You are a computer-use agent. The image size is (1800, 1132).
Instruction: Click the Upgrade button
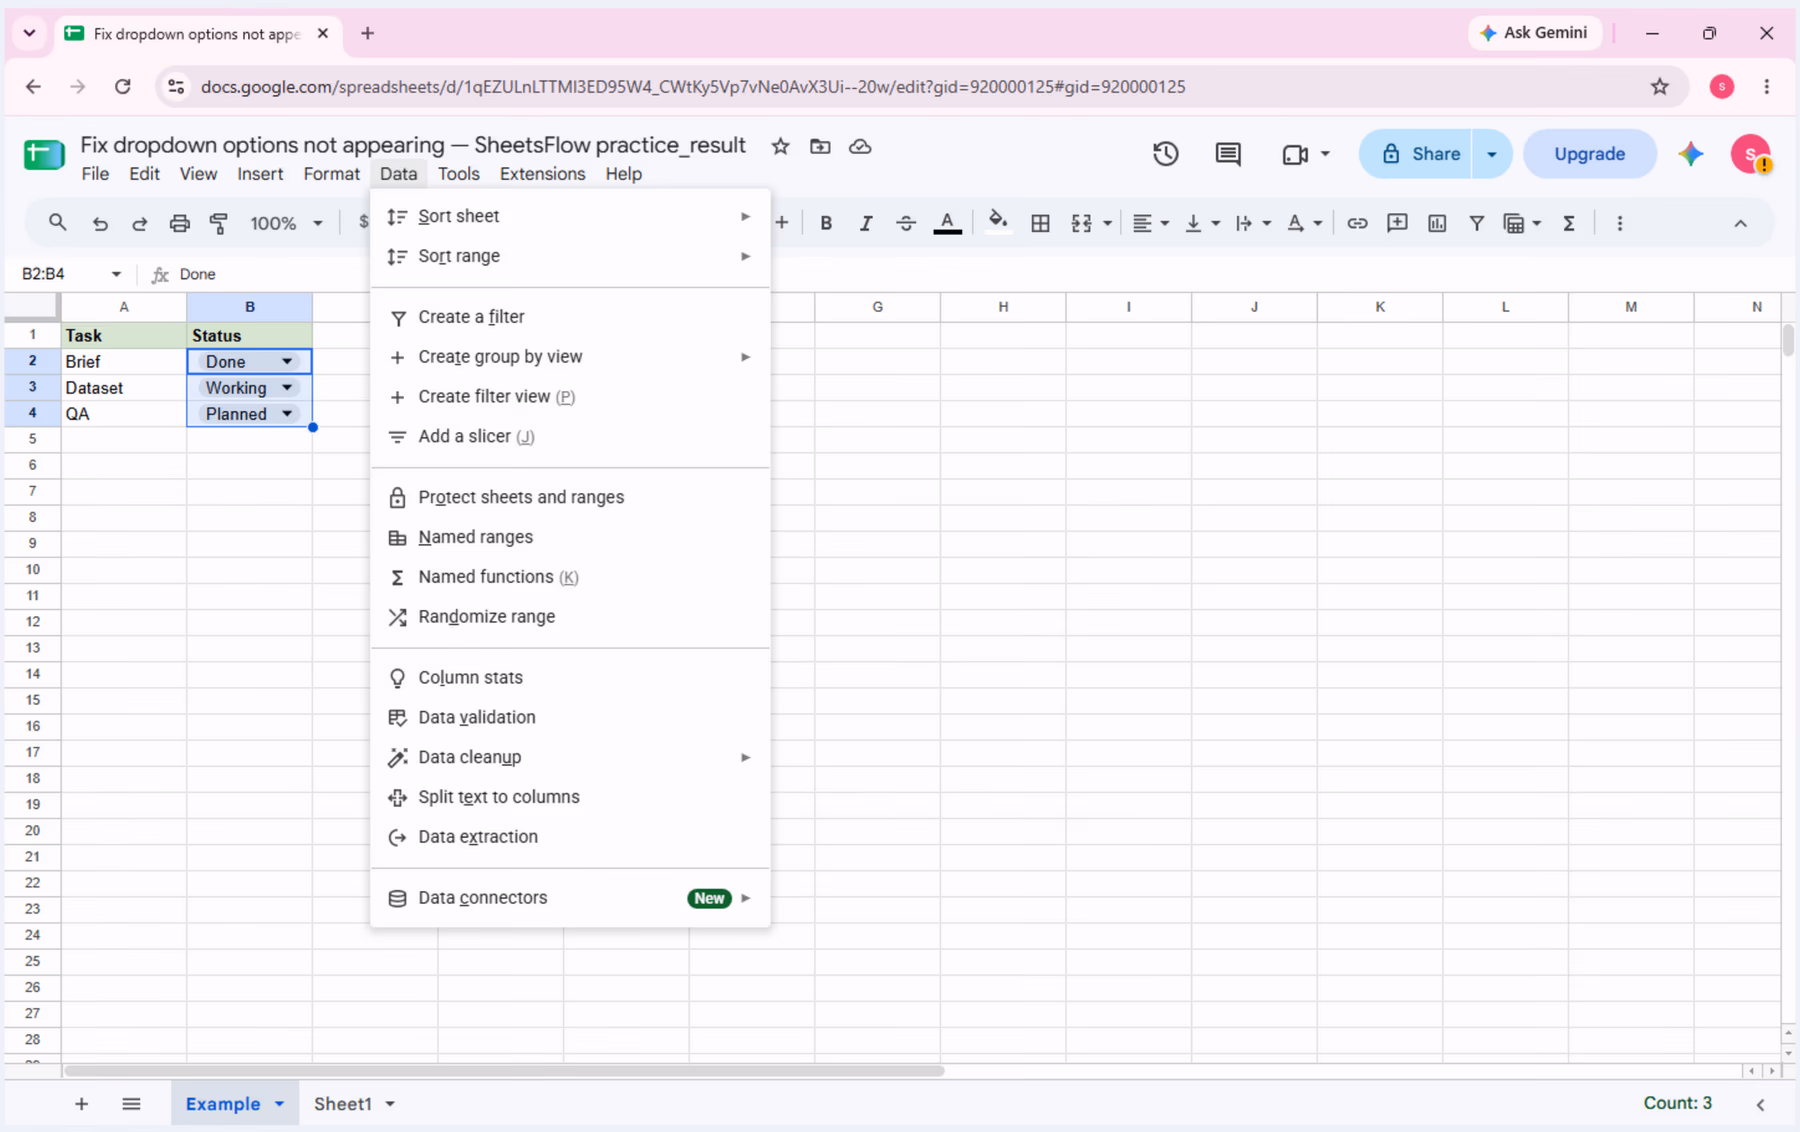click(1589, 154)
